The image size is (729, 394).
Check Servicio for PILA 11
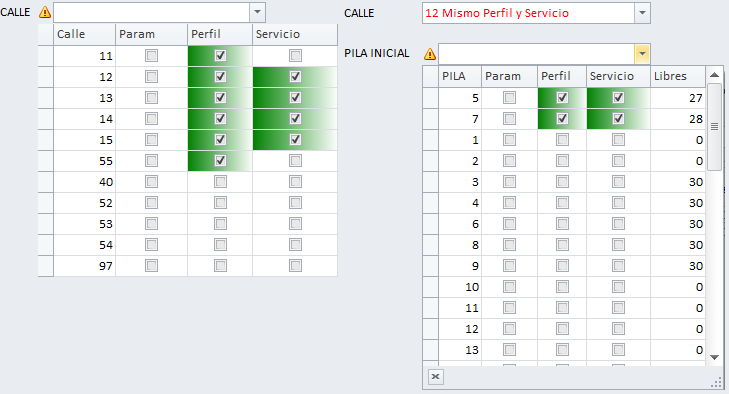(618, 307)
